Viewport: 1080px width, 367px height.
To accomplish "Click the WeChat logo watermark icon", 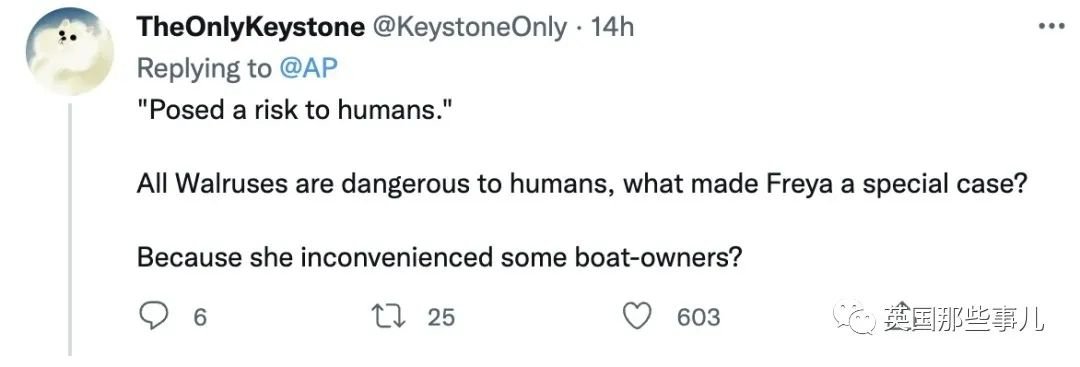I will pos(855,317).
